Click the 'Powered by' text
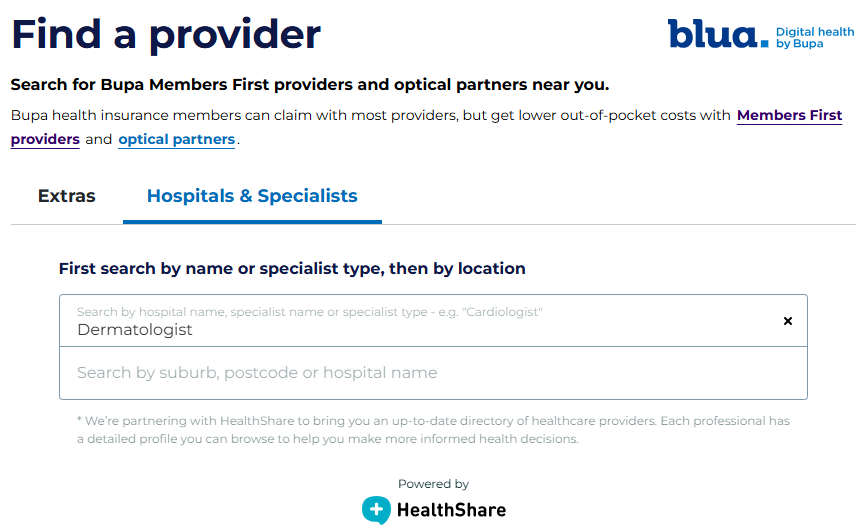Viewport: 862px width, 530px height. tap(433, 484)
